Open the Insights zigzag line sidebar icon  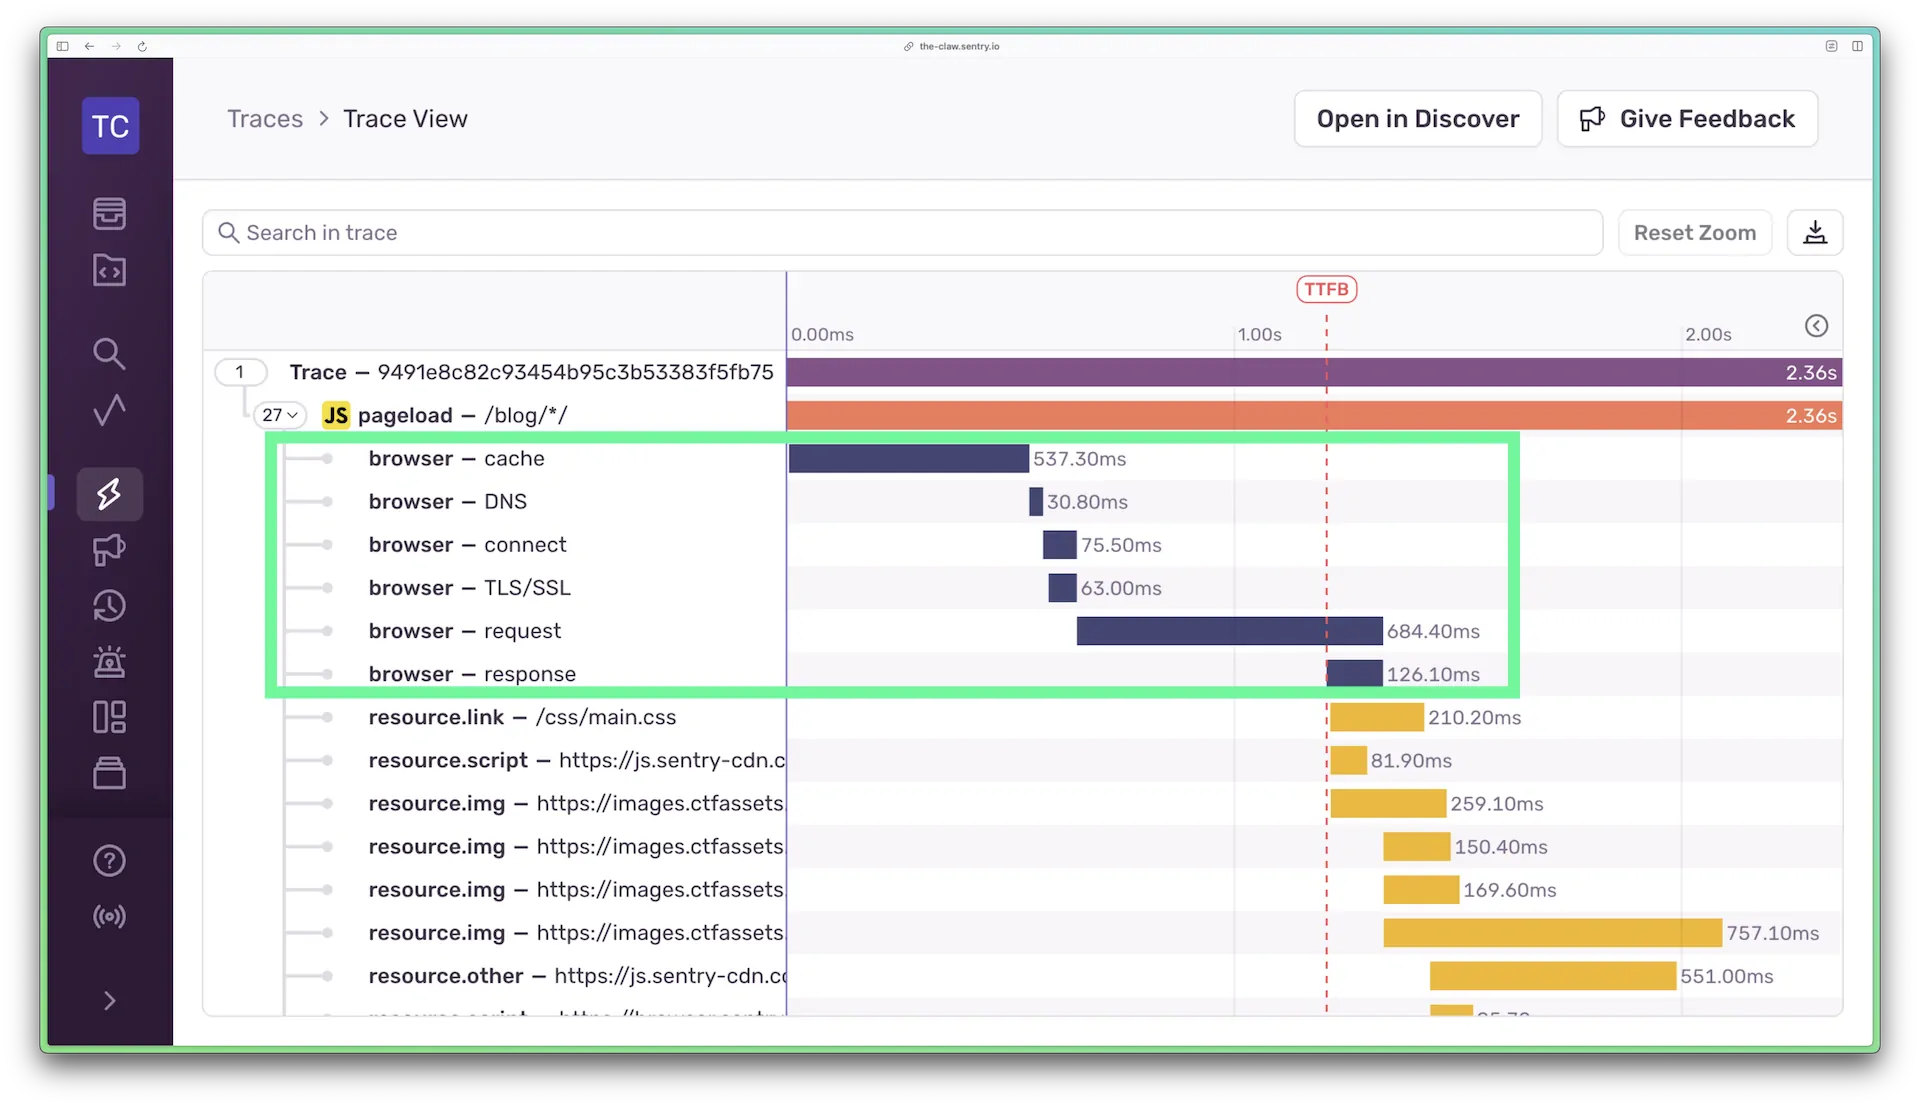tap(109, 410)
